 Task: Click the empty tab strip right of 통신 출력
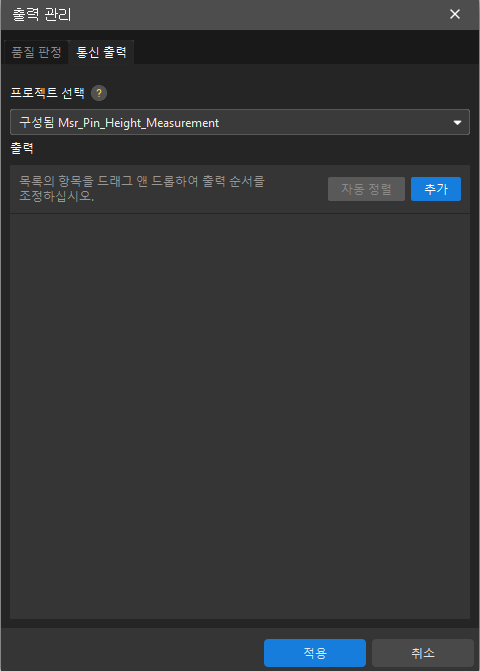(306, 52)
